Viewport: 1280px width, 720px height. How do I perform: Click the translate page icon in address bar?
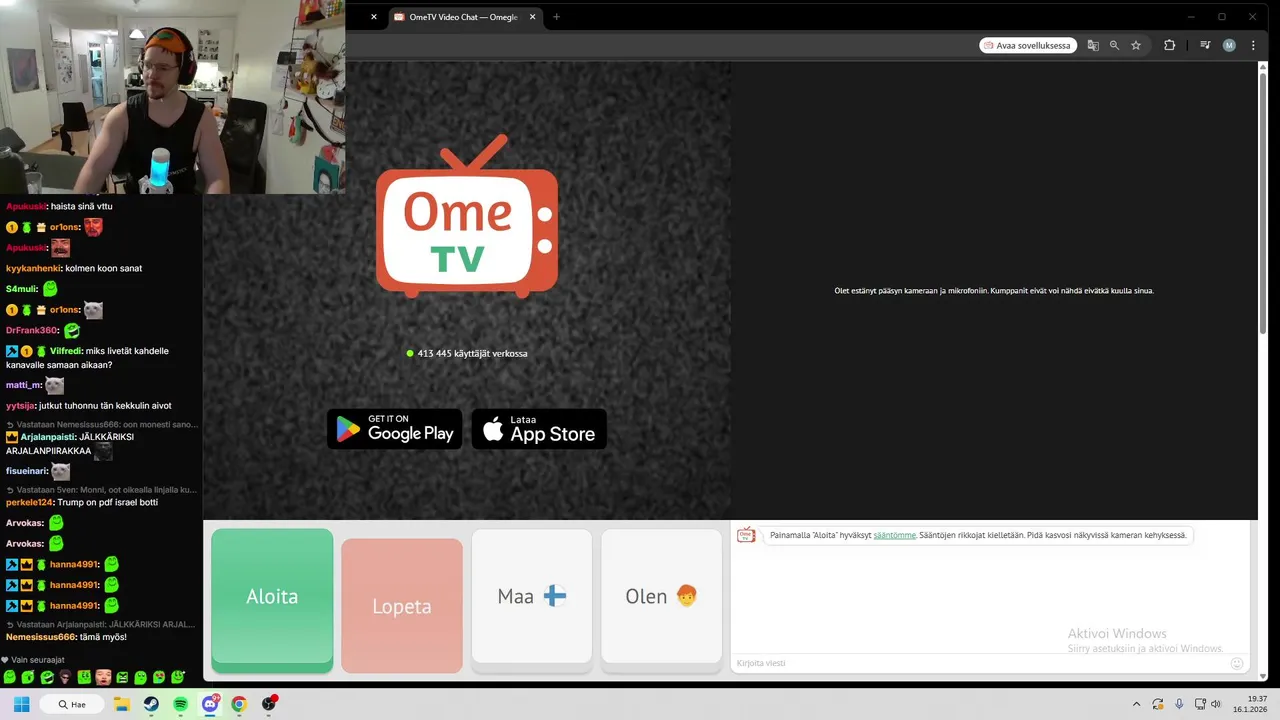pyautogui.click(x=1093, y=45)
